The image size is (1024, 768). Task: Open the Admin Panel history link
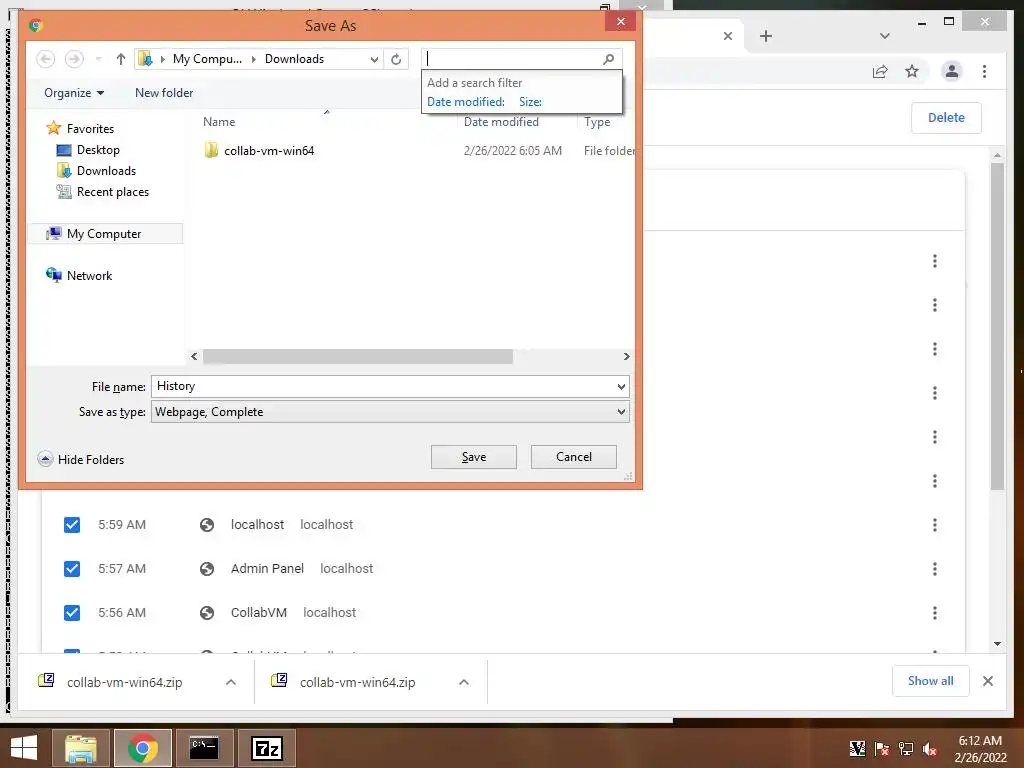[x=267, y=569]
